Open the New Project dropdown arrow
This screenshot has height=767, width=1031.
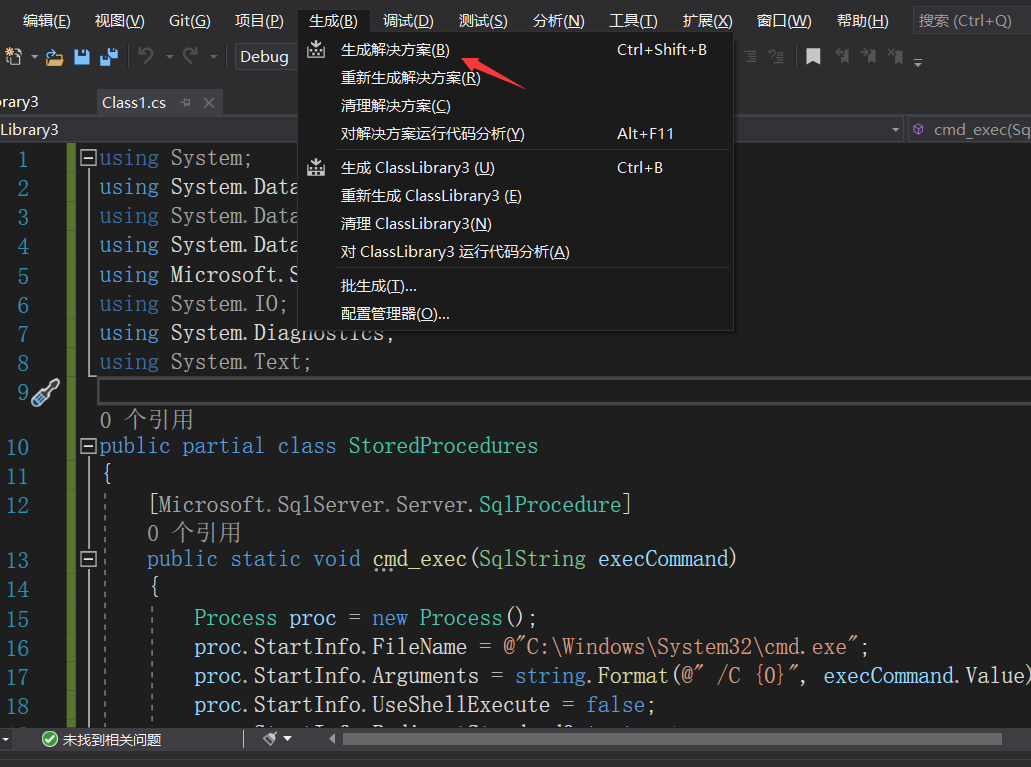click(34, 58)
